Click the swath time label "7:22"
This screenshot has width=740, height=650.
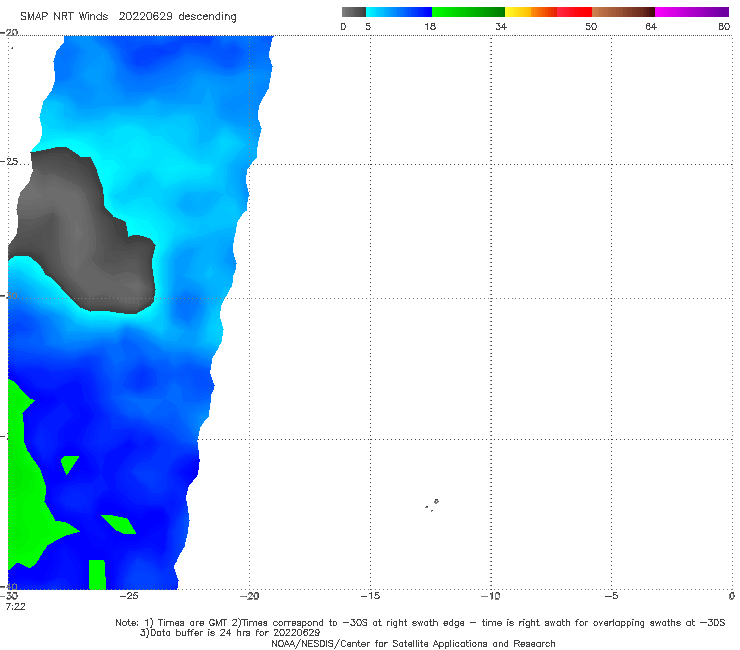(x=15, y=607)
